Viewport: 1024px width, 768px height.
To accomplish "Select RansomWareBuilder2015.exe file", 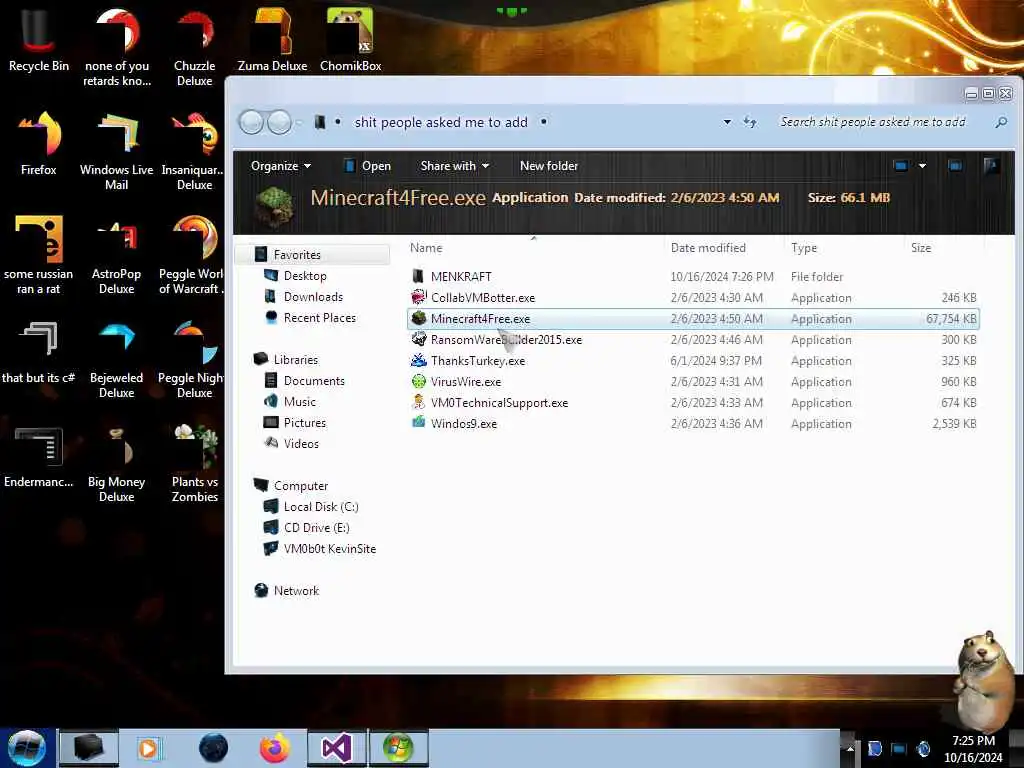I will (x=694, y=340).
